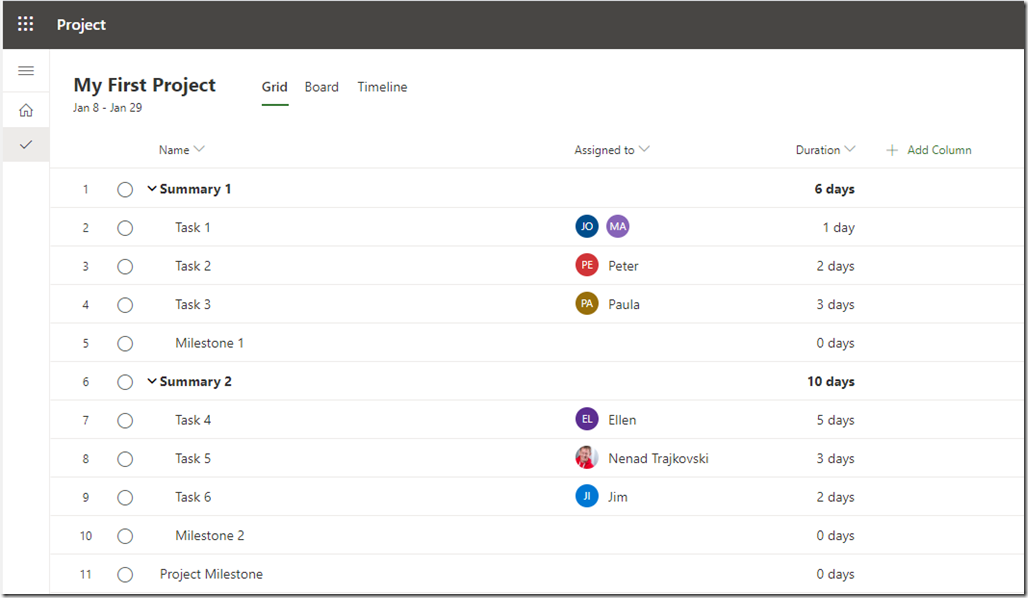Select the Task 5 name cell
The height and width of the screenshot is (598, 1028).
(x=193, y=458)
